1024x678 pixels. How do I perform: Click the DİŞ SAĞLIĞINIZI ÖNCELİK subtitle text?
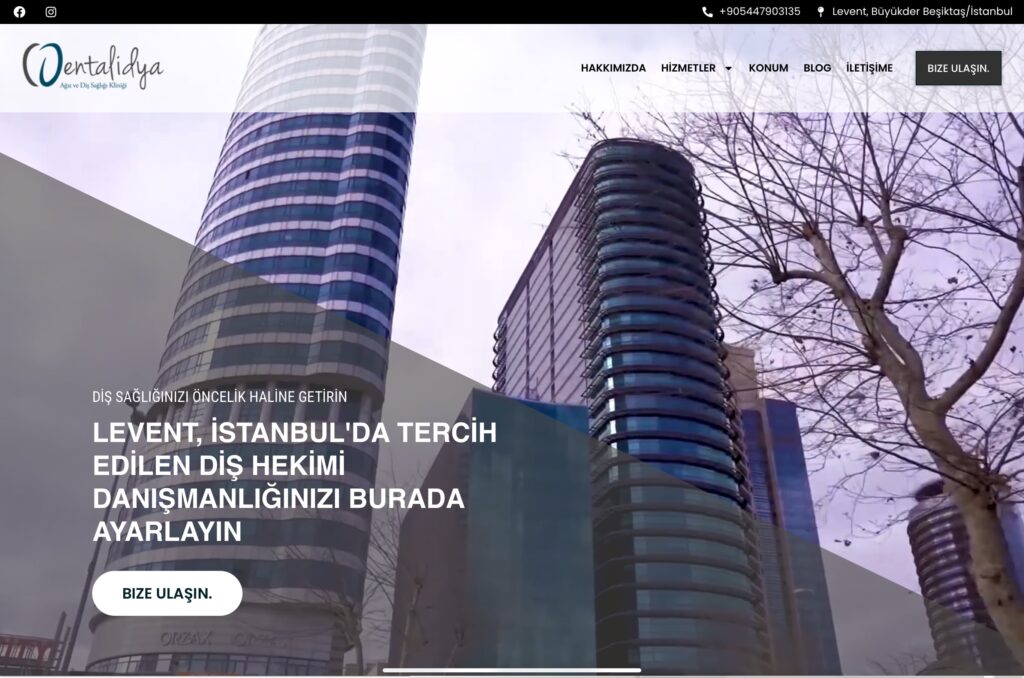coord(220,396)
